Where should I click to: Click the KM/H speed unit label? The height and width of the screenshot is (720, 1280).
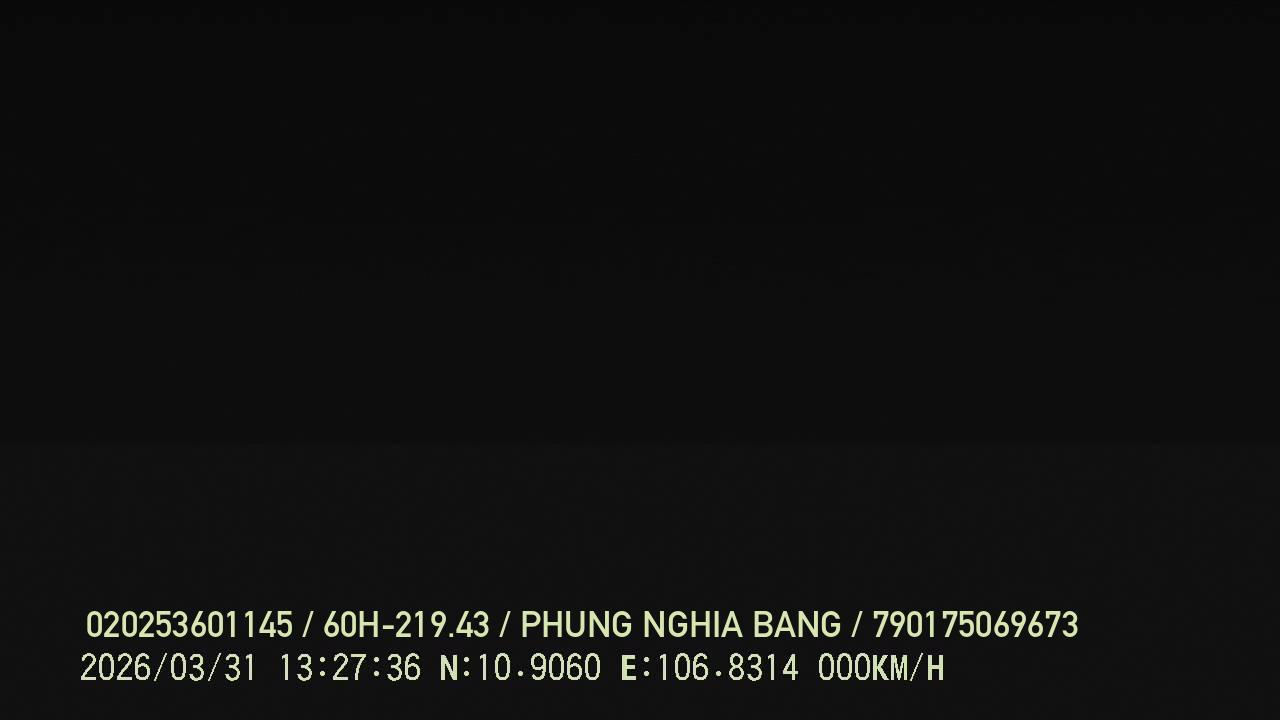coord(908,668)
